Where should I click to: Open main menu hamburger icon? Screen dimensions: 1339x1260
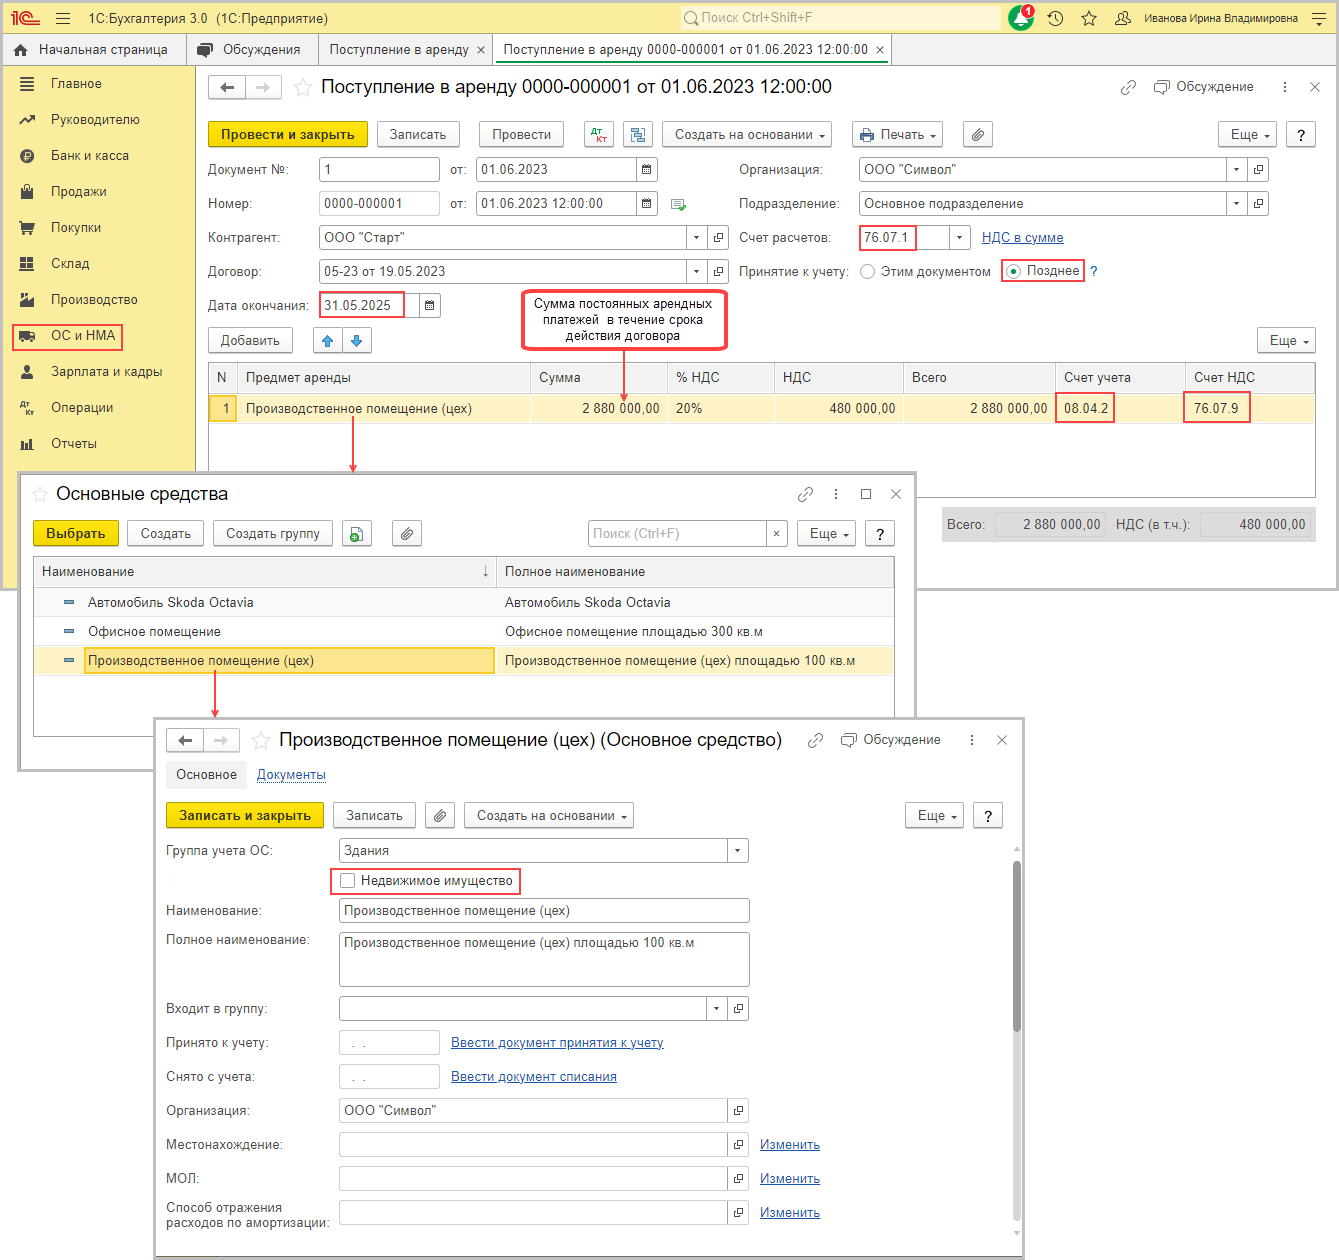(x=63, y=18)
